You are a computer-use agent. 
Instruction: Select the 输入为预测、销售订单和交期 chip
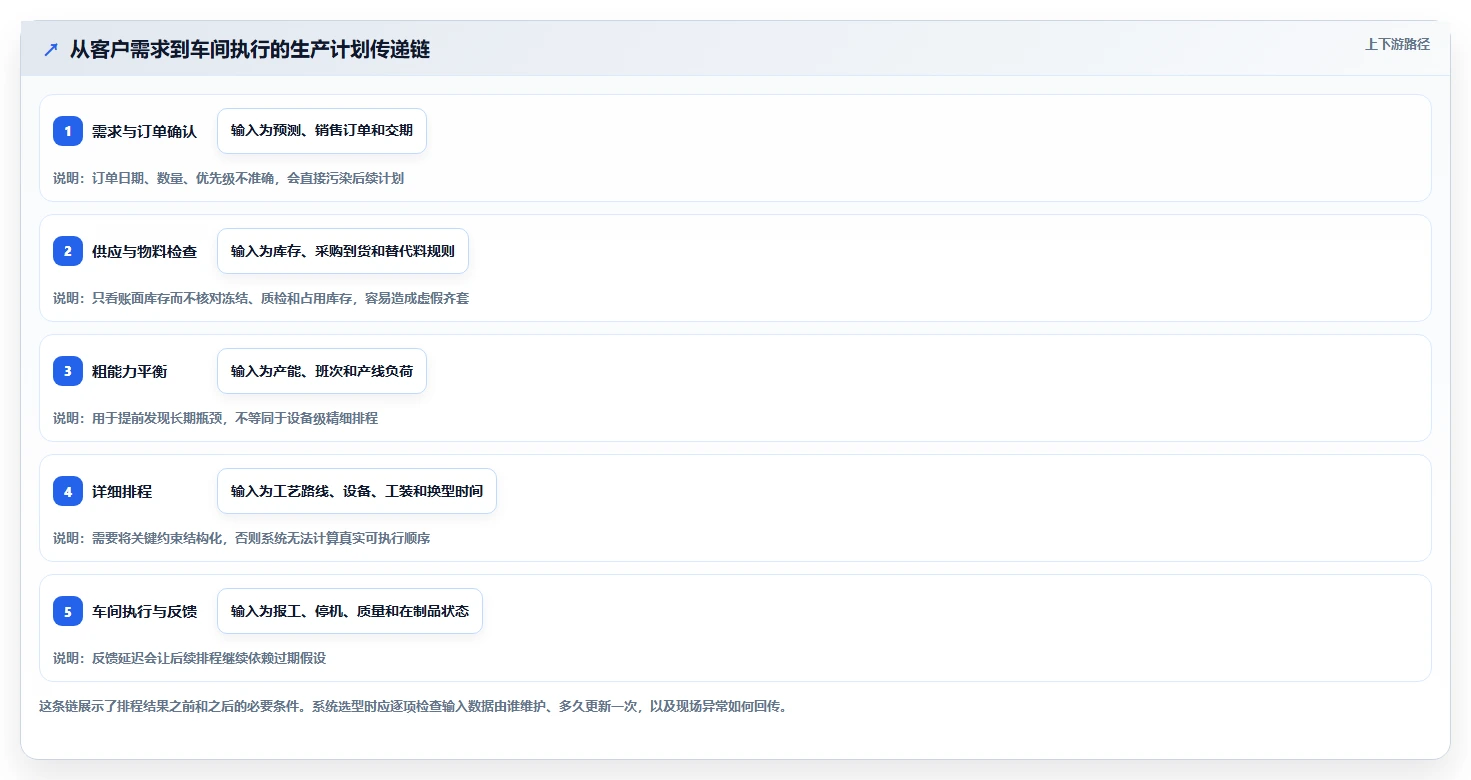322,131
